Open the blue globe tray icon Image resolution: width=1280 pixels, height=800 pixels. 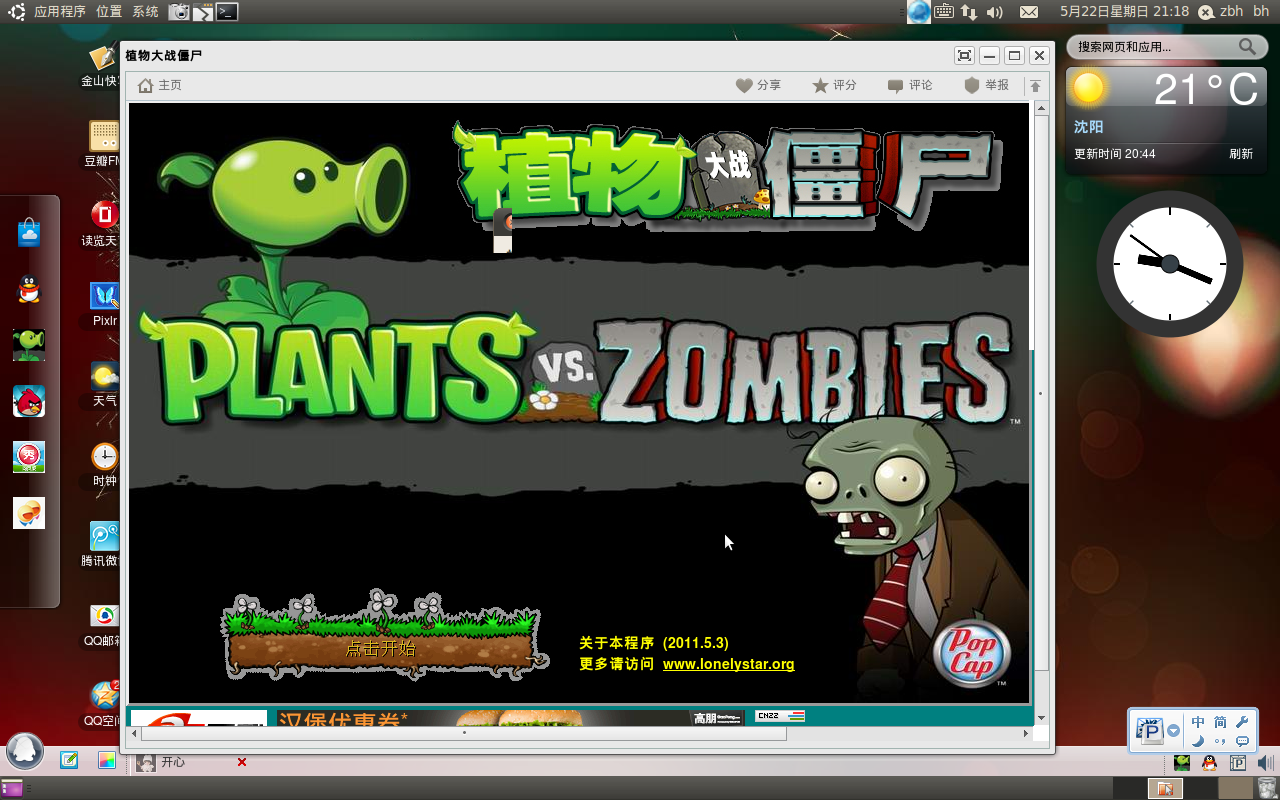[919, 12]
